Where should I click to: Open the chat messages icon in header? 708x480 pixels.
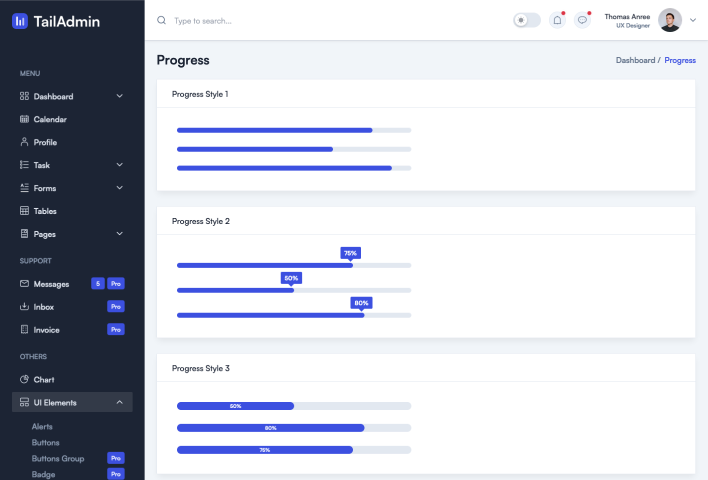click(x=583, y=20)
